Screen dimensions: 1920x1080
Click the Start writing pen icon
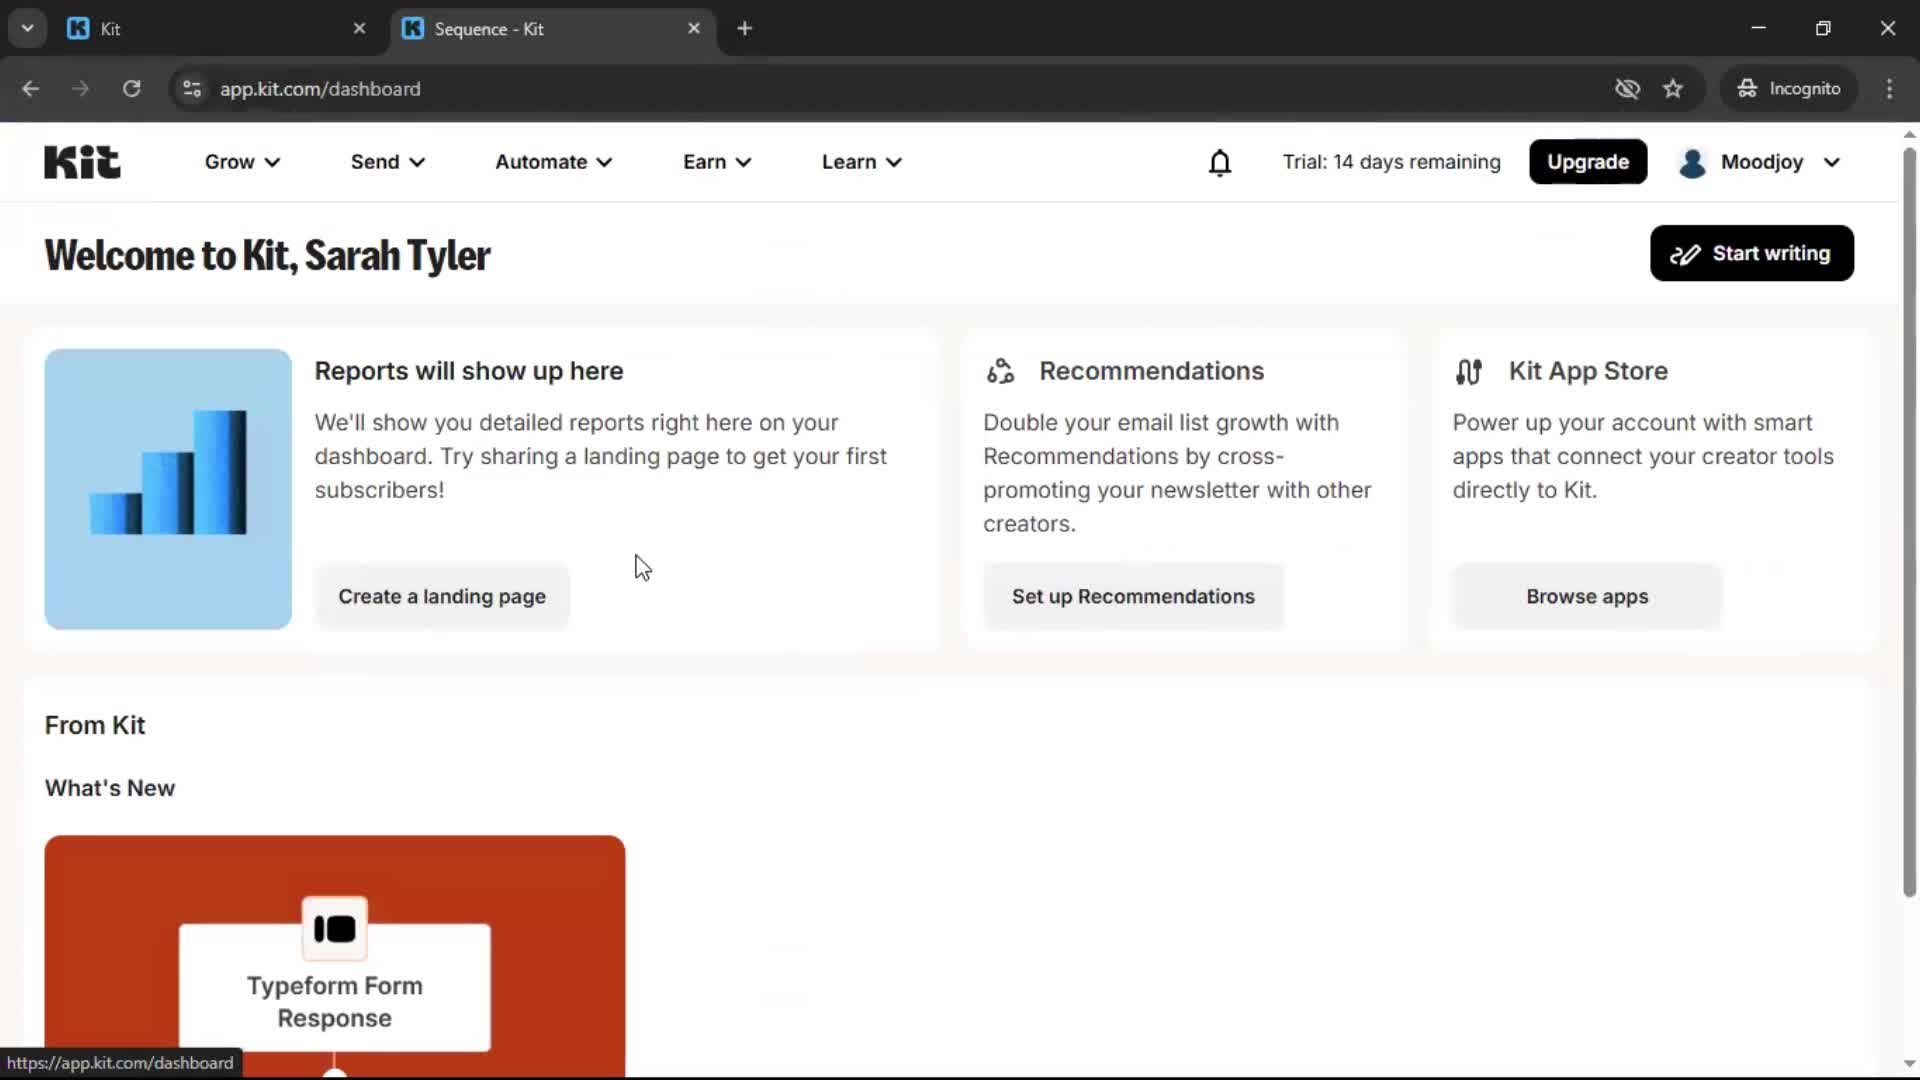1684,253
